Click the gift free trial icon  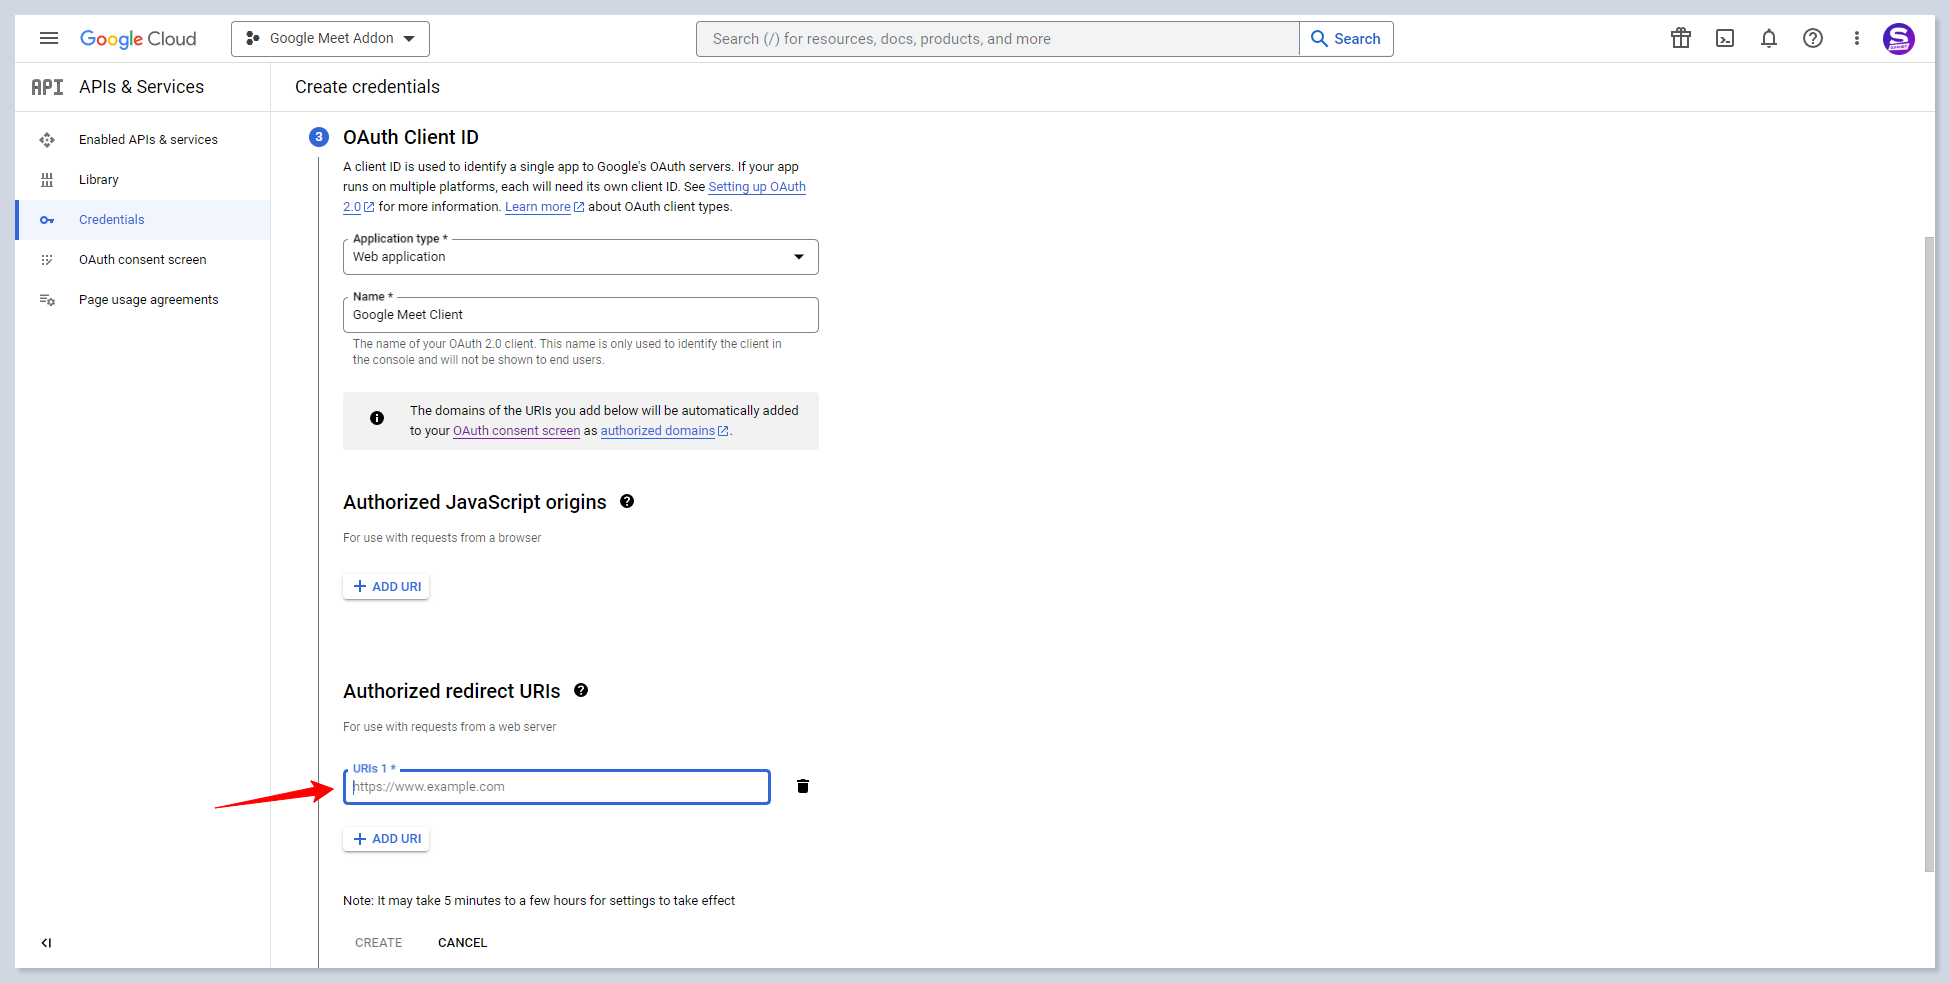(x=1680, y=39)
